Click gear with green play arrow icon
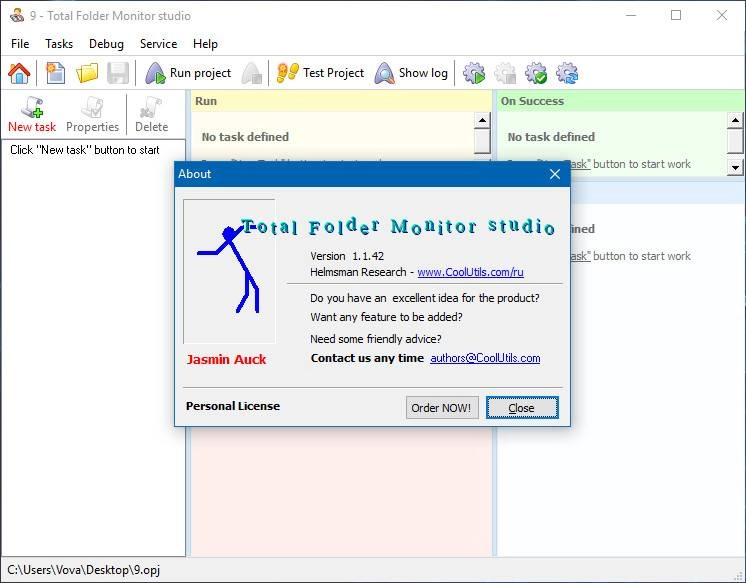This screenshot has height=583, width=746. point(474,73)
